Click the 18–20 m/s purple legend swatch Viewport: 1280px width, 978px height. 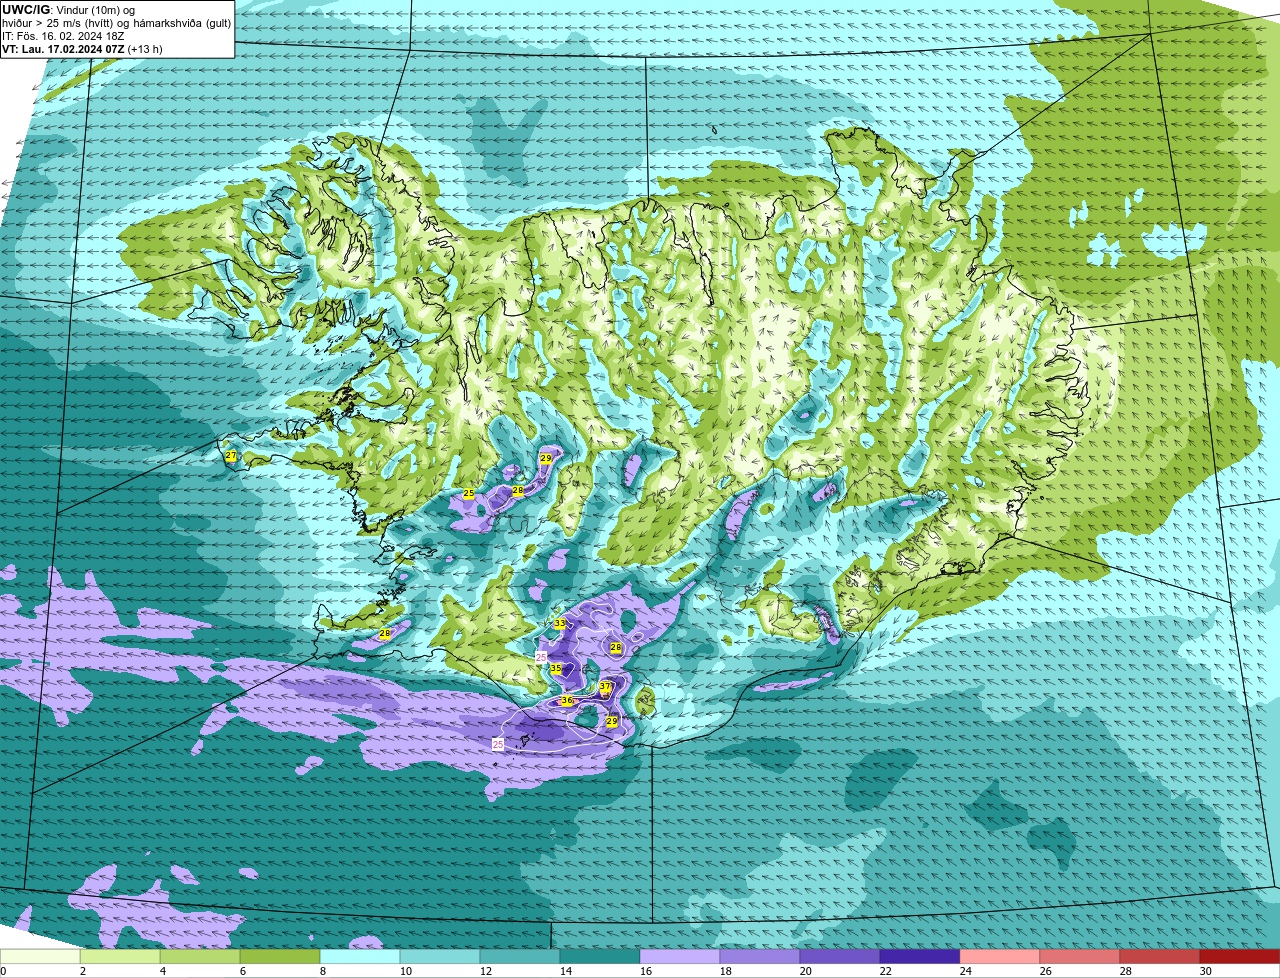tap(760, 956)
